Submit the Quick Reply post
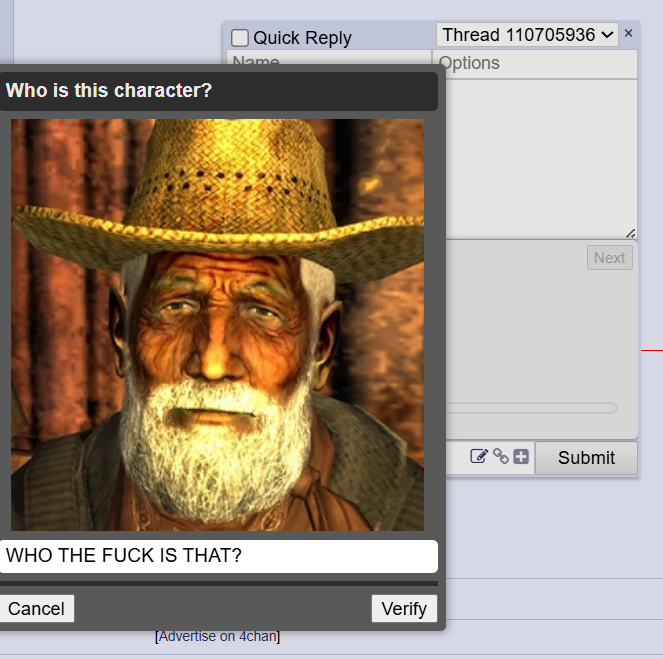 click(586, 458)
